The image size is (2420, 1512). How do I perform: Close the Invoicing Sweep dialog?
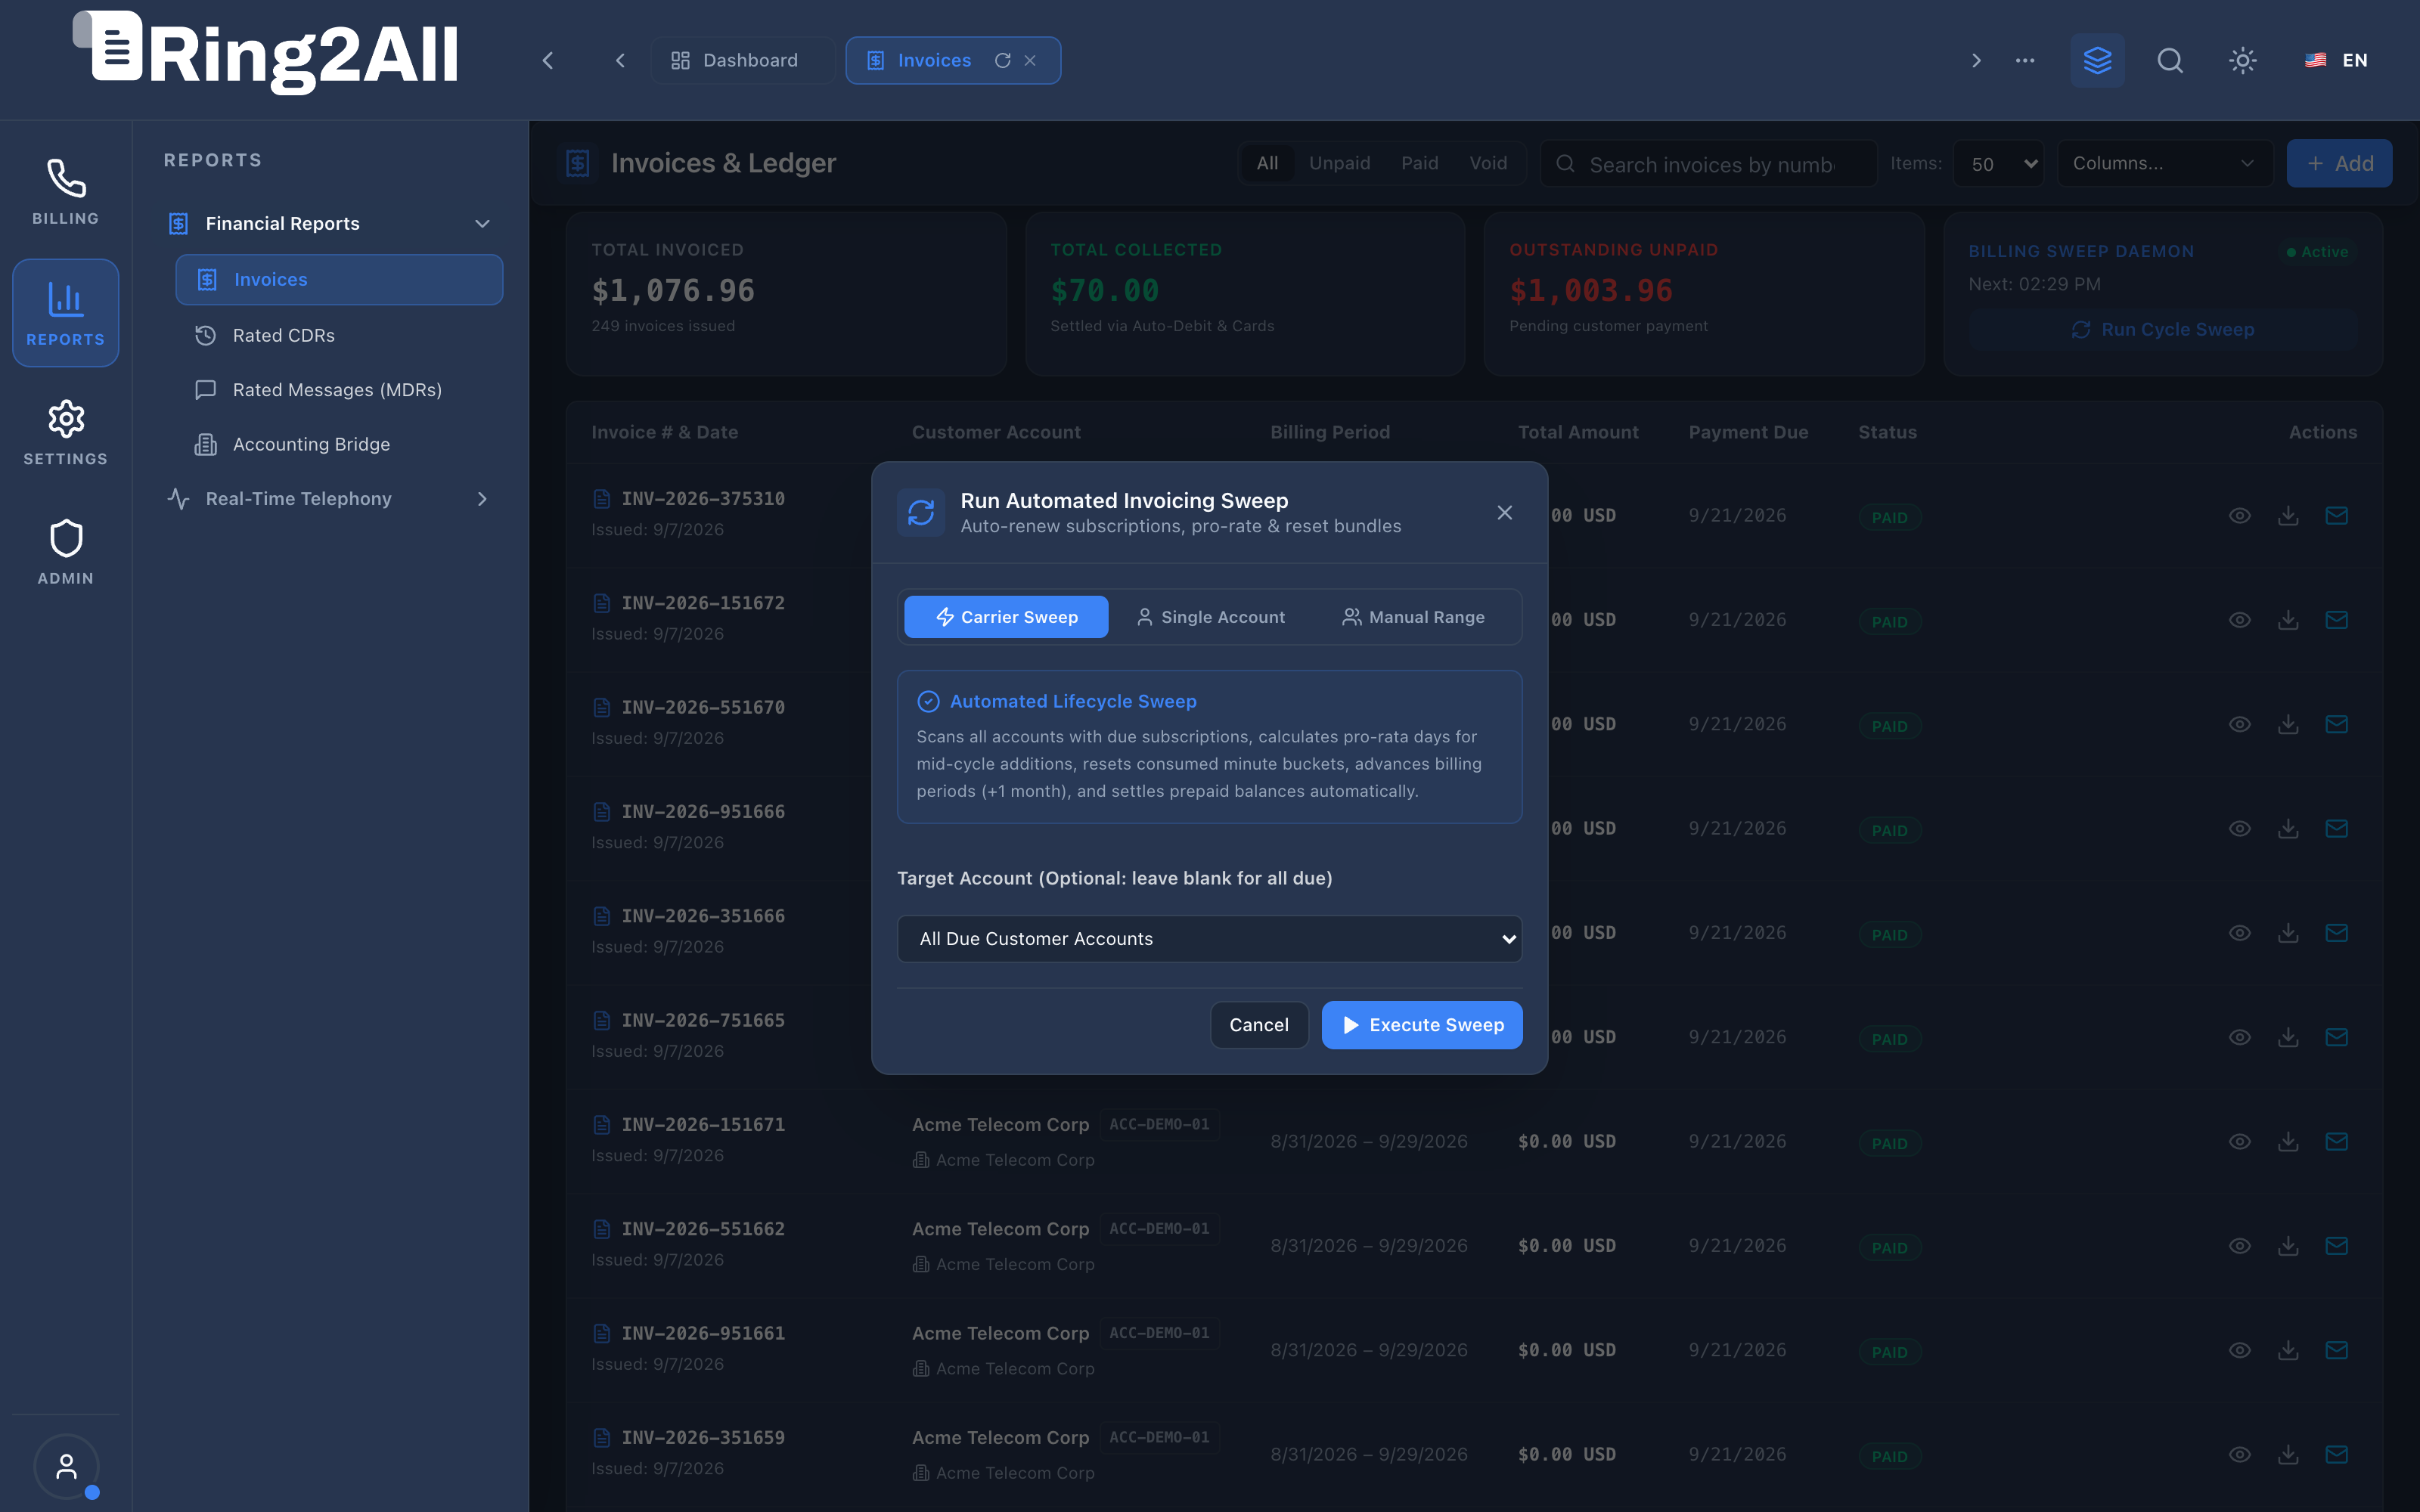point(1504,512)
